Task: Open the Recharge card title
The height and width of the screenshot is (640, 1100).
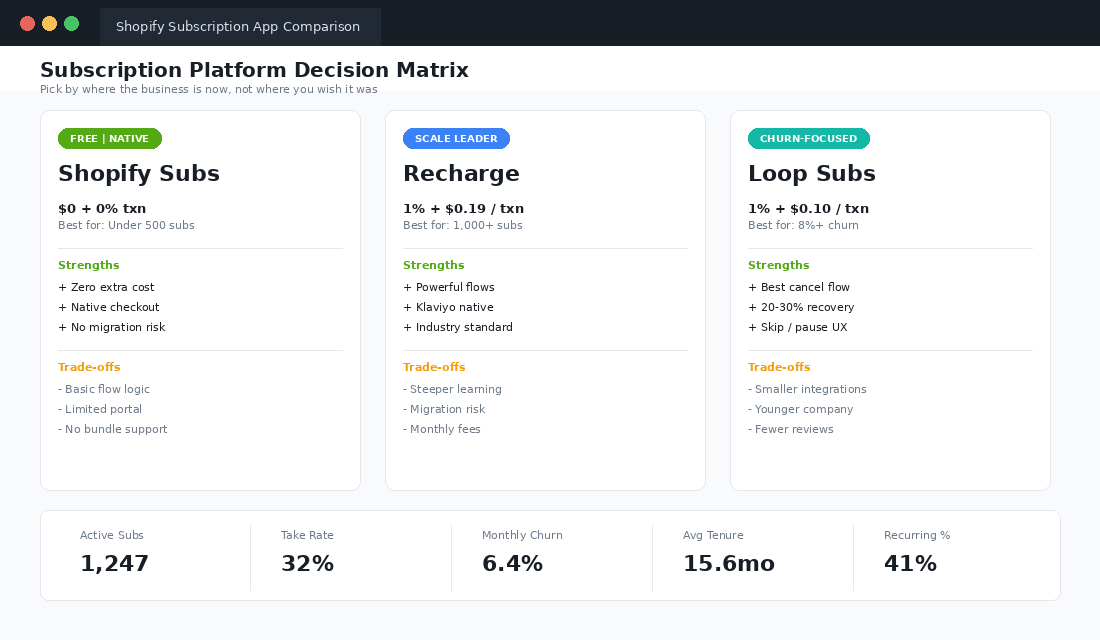Action: [x=461, y=173]
